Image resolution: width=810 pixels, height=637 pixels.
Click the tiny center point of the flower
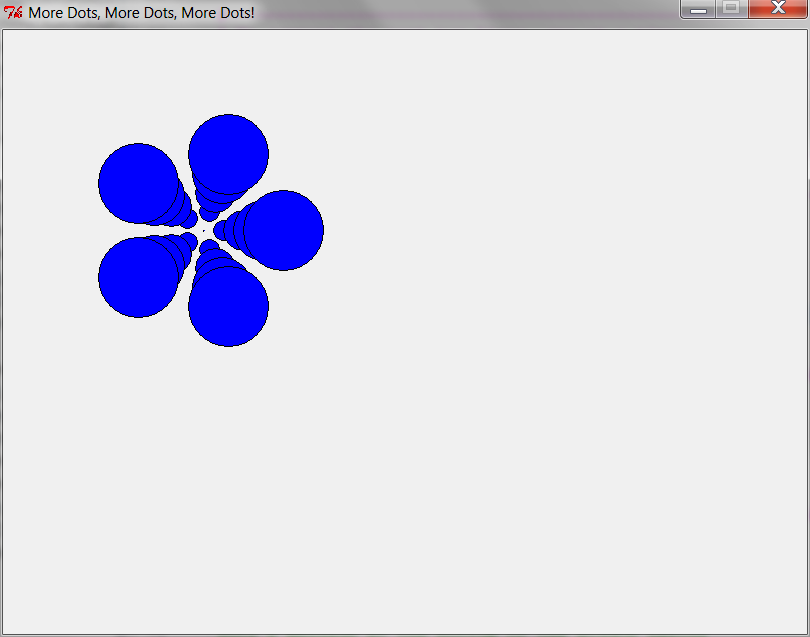coord(203,230)
